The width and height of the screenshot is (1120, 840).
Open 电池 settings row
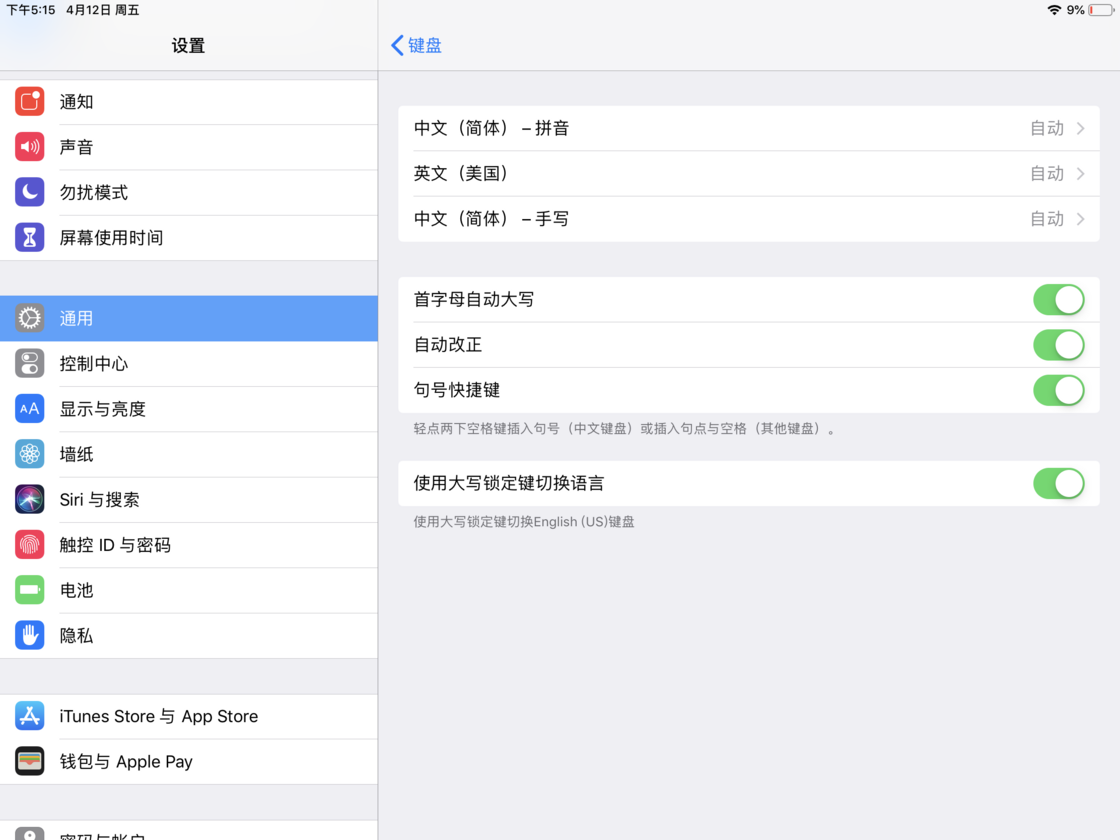(x=189, y=591)
